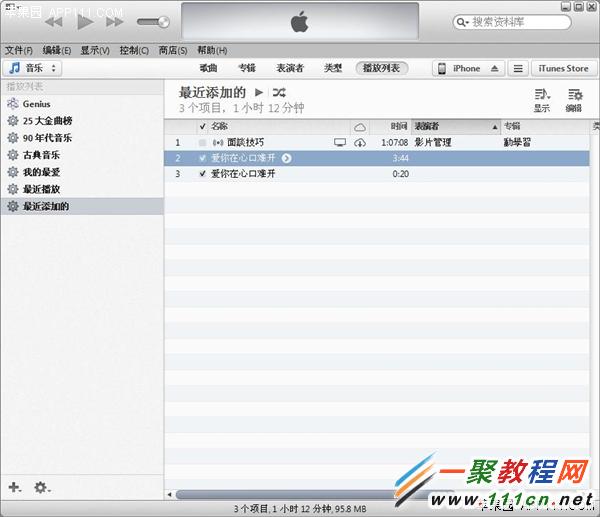Switch to the 表演者 tab
This screenshot has height=517, width=600.
point(290,68)
